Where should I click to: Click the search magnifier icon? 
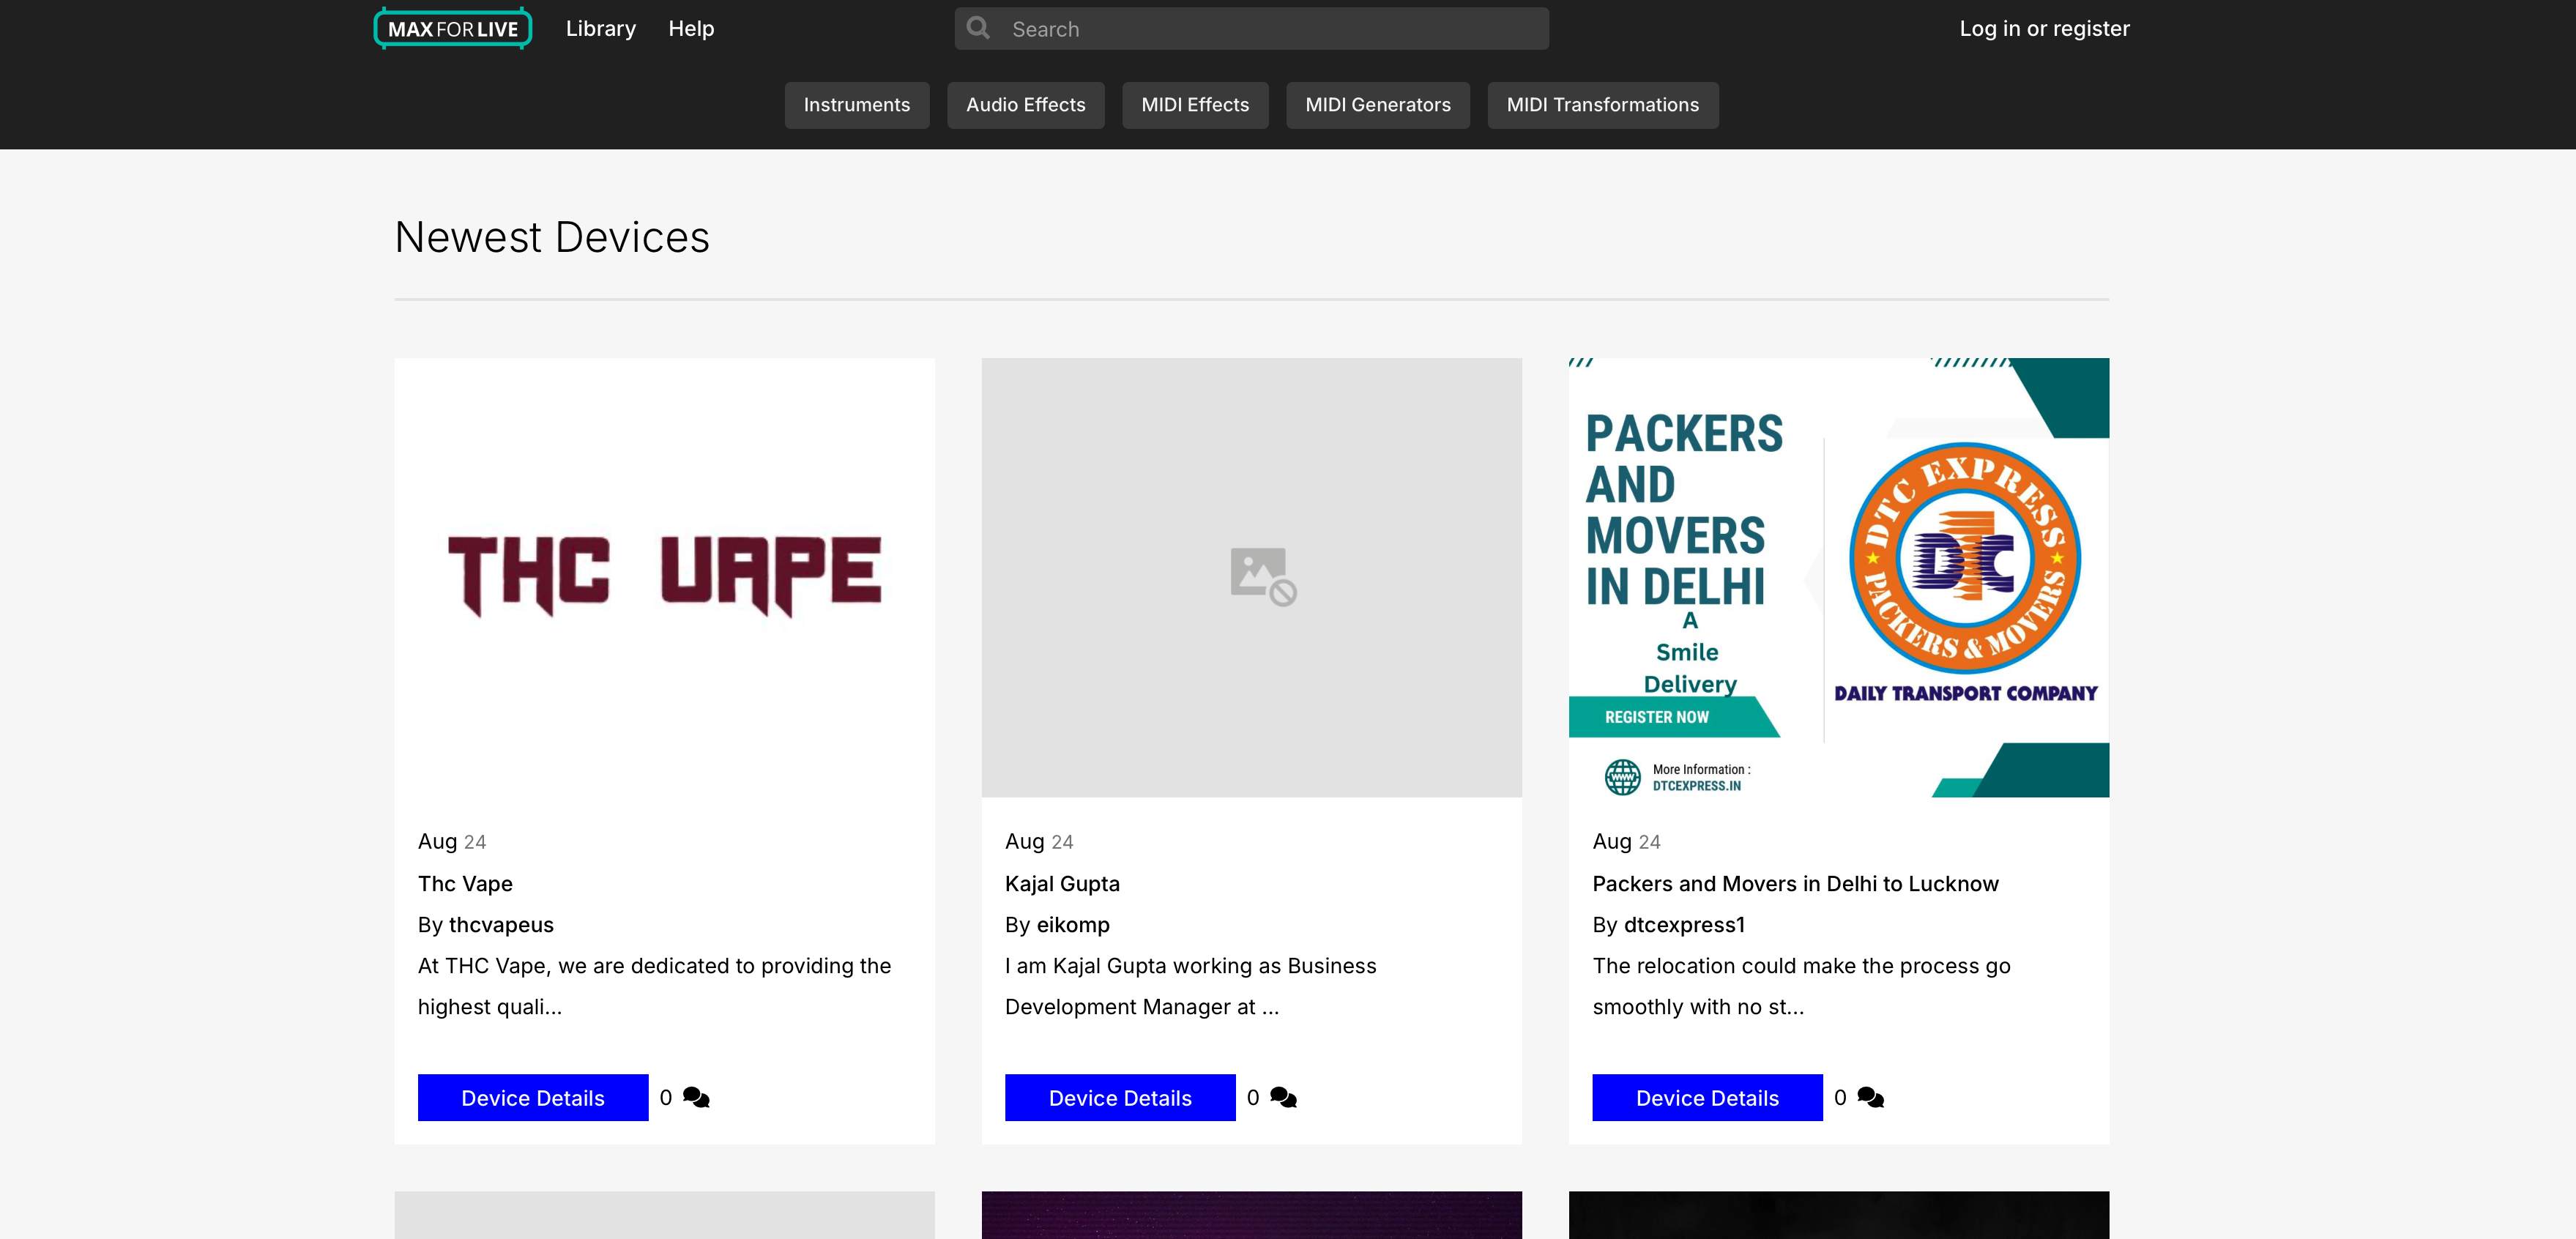coord(979,28)
